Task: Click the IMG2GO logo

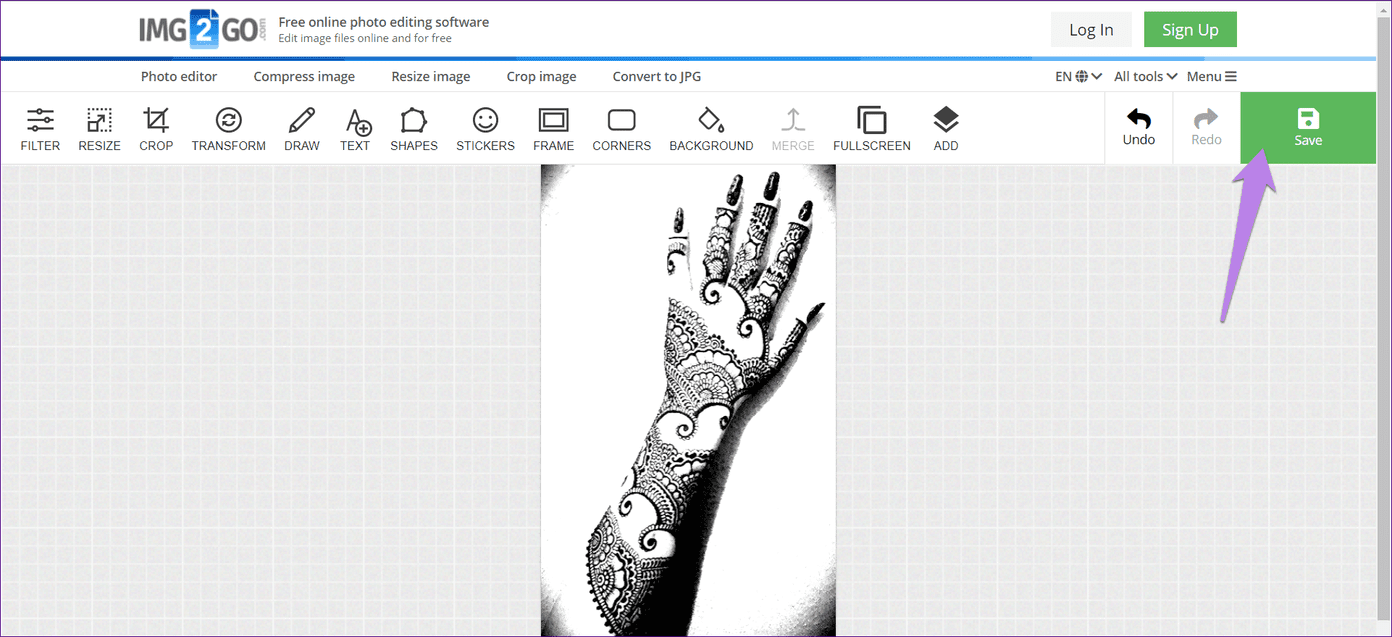Action: pyautogui.click(x=203, y=30)
